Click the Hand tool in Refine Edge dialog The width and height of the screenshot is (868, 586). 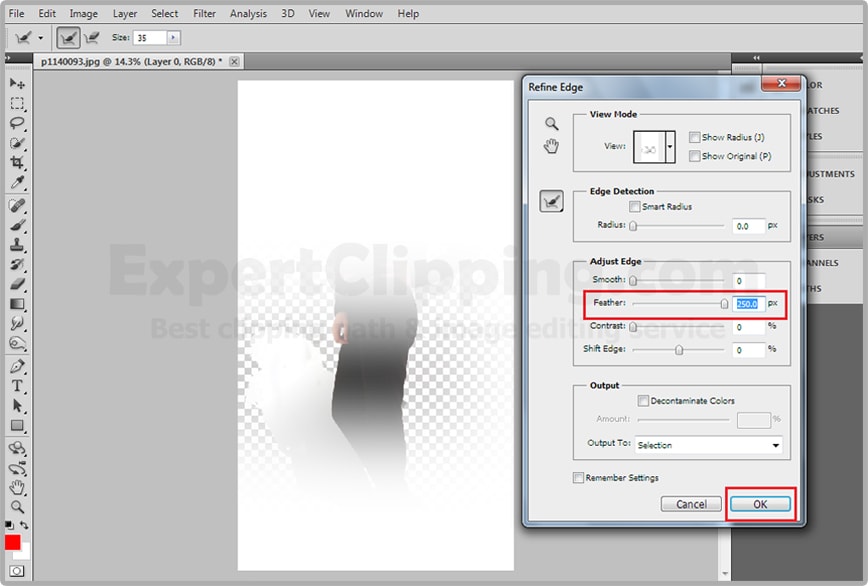(x=551, y=147)
